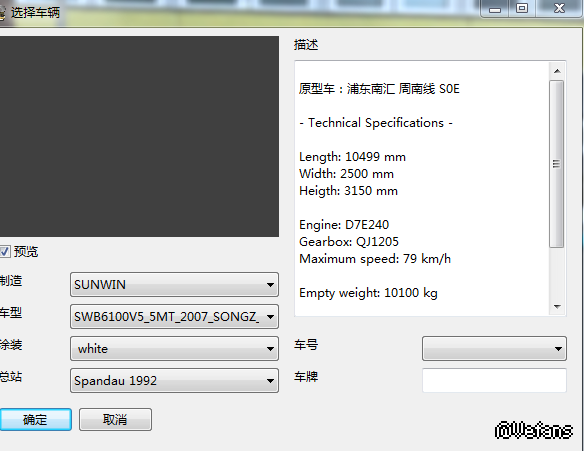Click the arrow on the SUNWIN combo box
This screenshot has height=451, width=584.
(270, 285)
